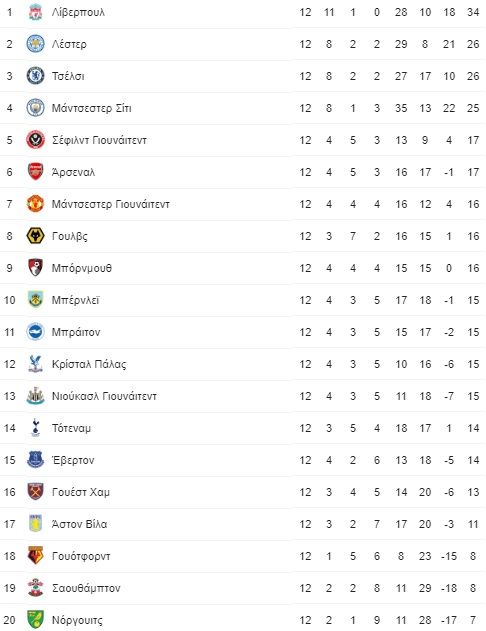
Task: Click the Sheffield United crest icon
Action: (x=35, y=140)
